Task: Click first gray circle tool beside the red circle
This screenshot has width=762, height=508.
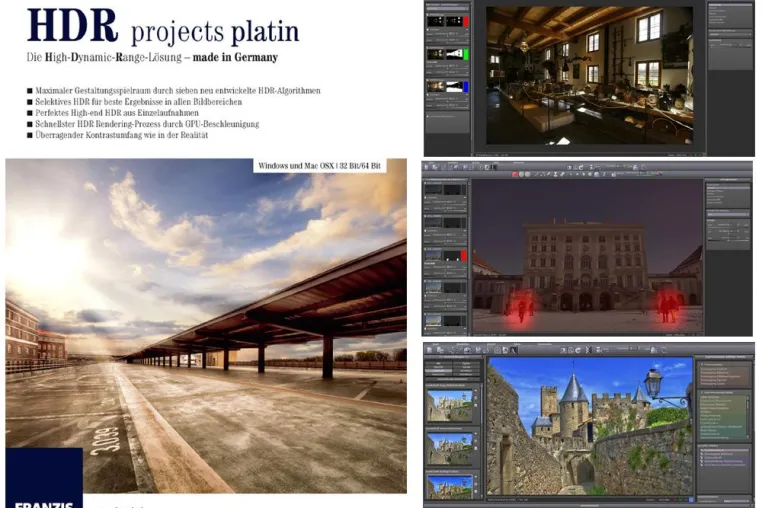Action: click(521, 174)
